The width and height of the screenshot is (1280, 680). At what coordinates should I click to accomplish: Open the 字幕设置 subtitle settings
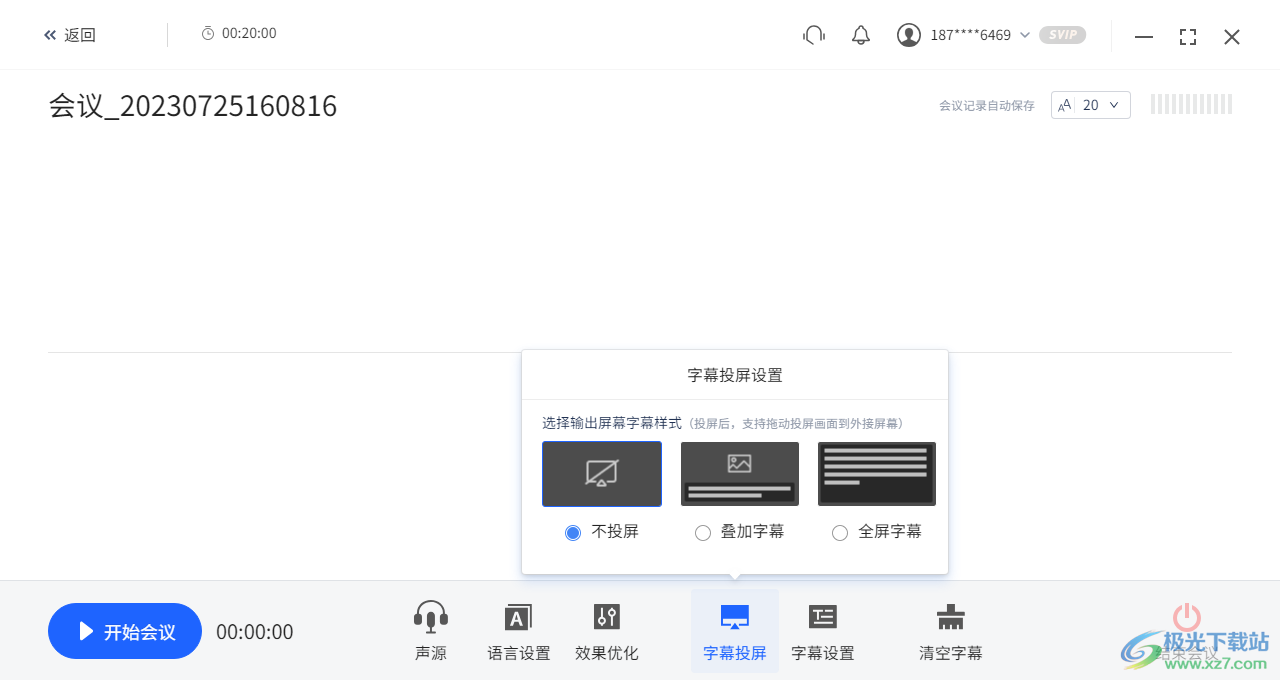click(x=822, y=630)
